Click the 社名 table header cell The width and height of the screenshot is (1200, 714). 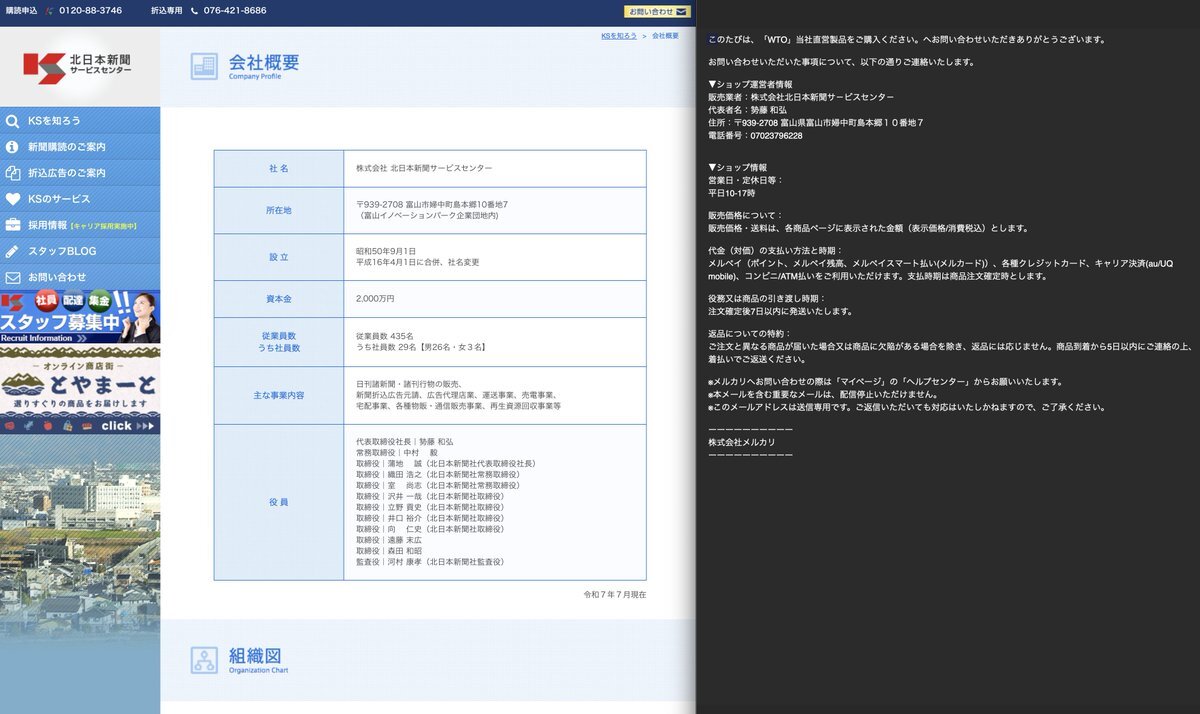pos(279,169)
